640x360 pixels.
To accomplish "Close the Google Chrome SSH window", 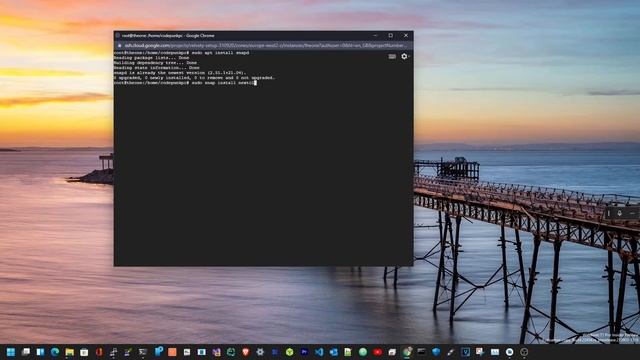I will pos(406,36).
